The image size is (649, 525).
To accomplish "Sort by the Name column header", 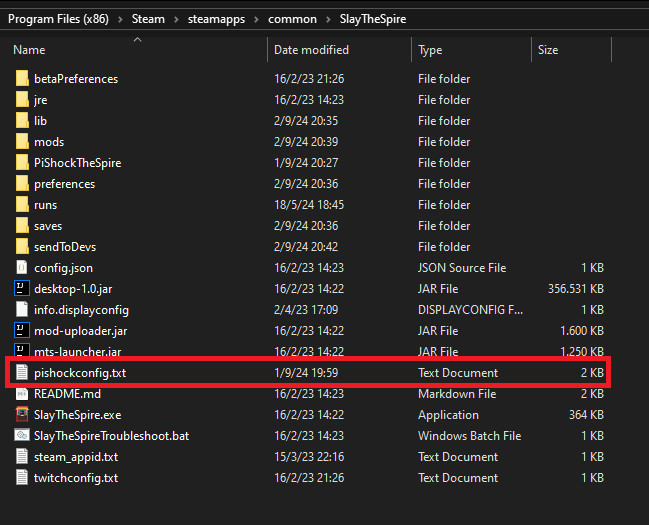I will [29, 50].
